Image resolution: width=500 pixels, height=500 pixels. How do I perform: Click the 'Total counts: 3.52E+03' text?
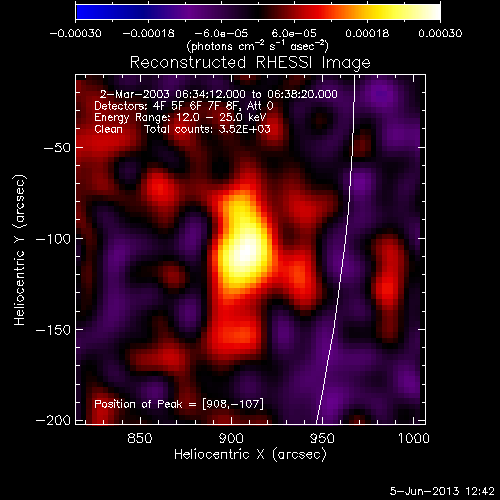[x=207, y=129]
